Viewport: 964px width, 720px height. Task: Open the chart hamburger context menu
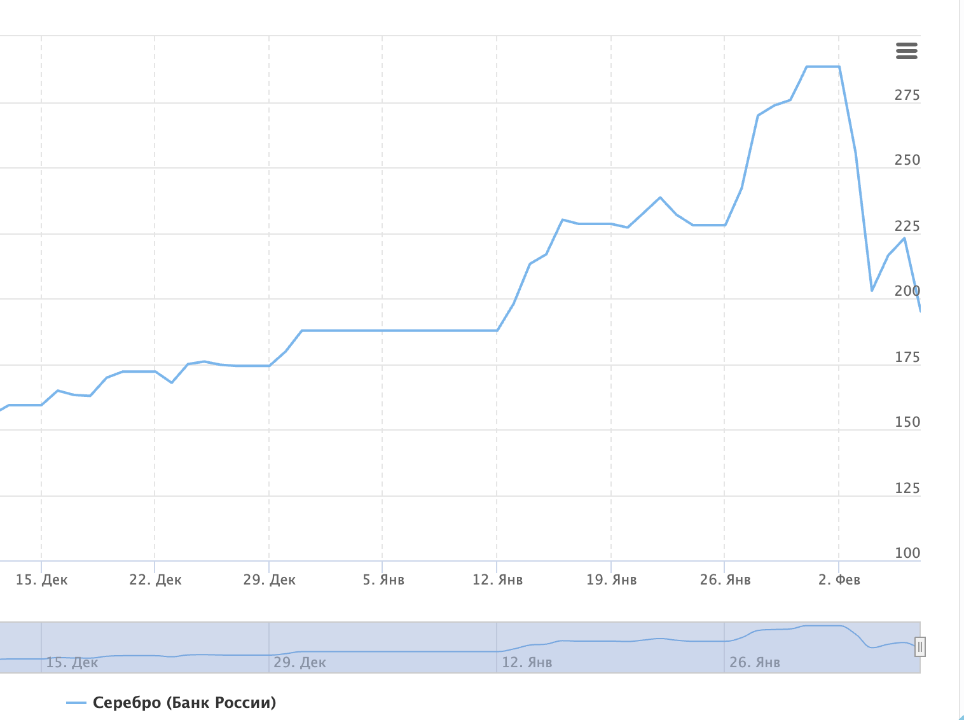click(x=906, y=51)
